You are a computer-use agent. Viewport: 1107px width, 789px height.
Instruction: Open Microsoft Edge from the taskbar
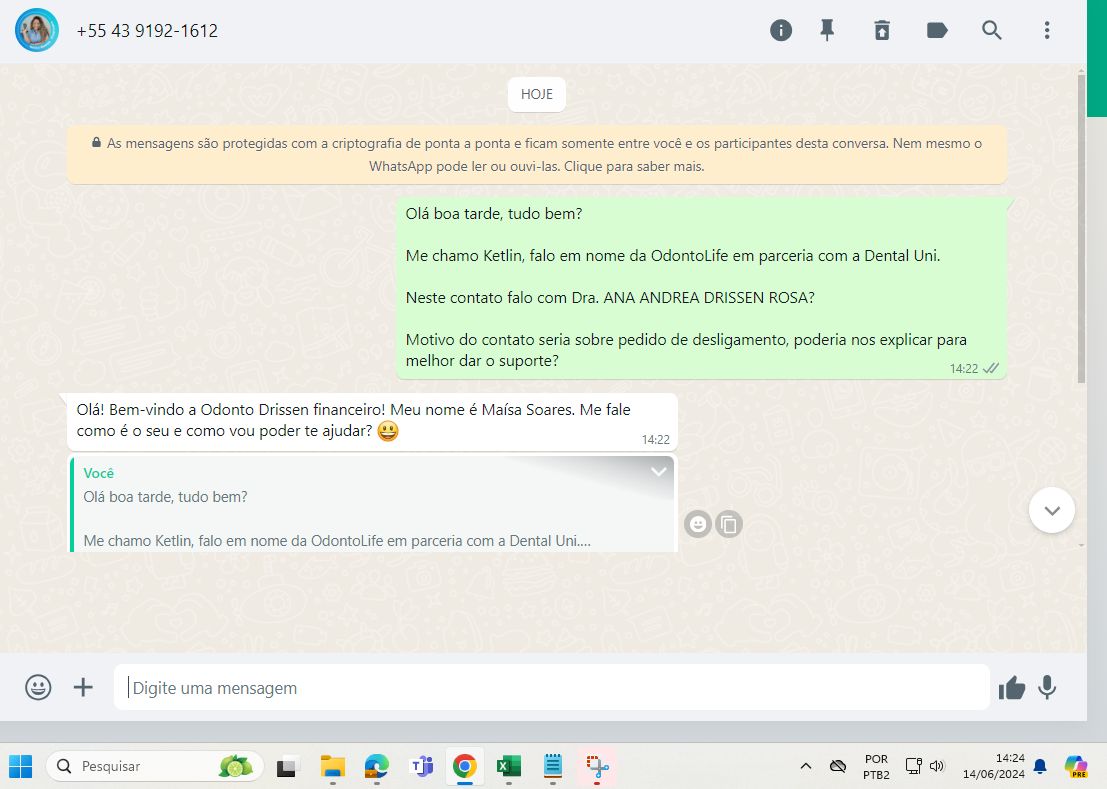tap(376, 766)
